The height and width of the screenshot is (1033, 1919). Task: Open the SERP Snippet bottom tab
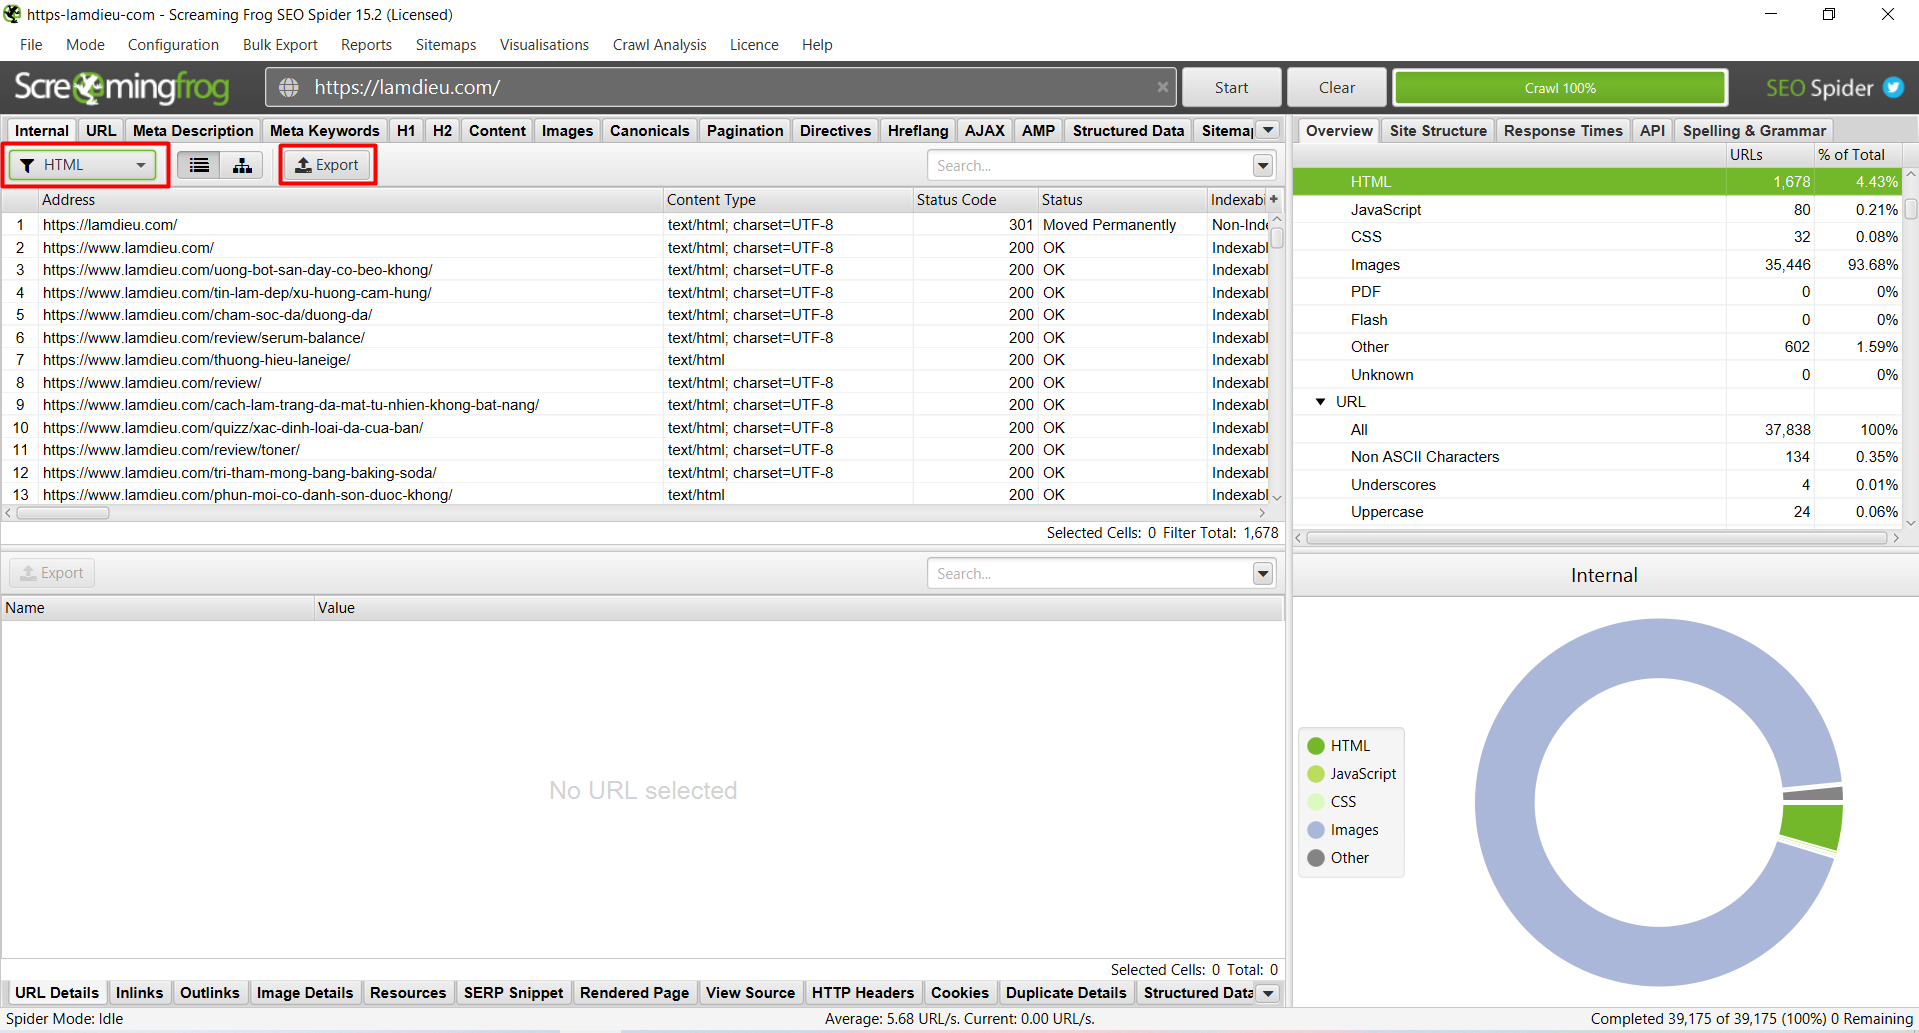pos(513,993)
